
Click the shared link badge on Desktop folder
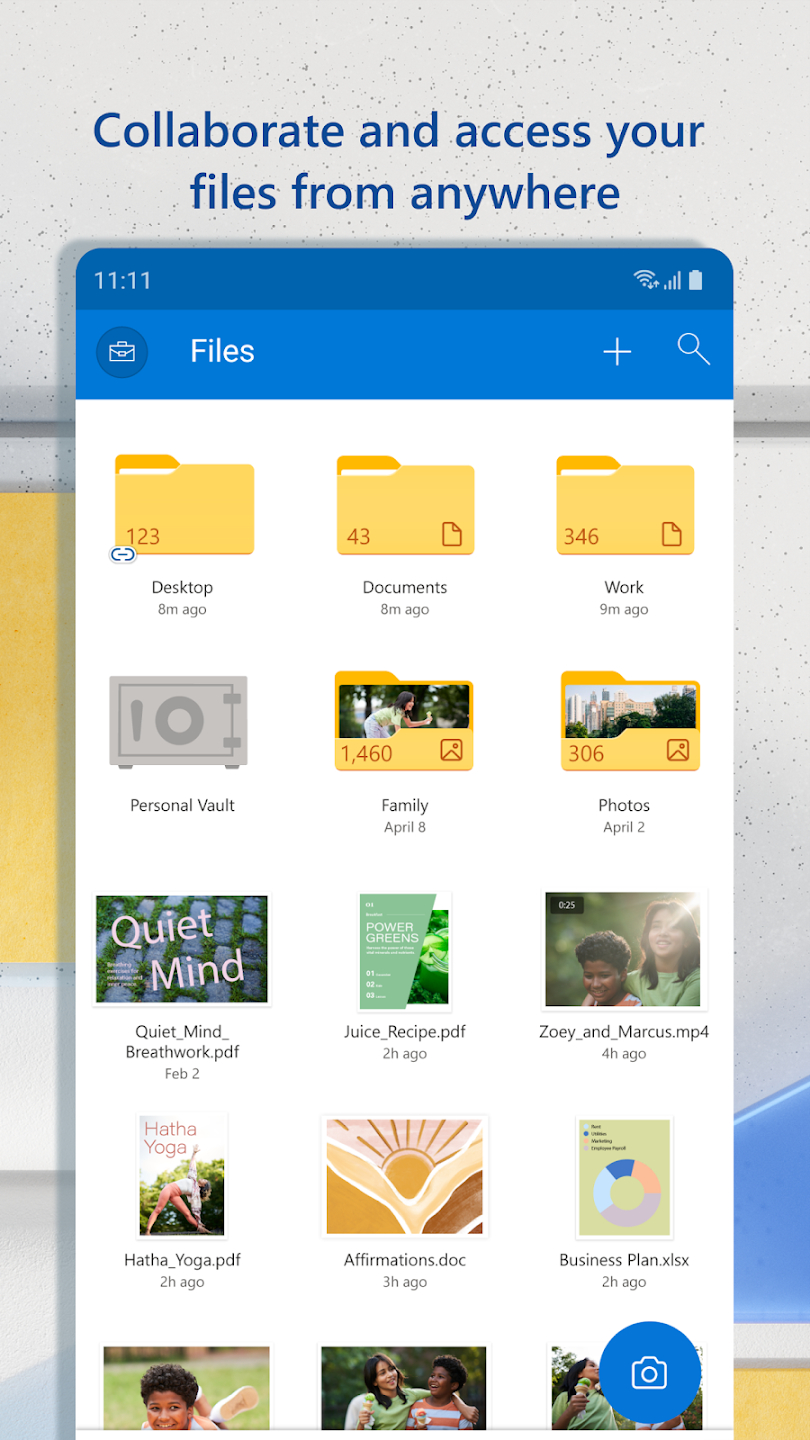pyautogui.click(x=122, y=553)
